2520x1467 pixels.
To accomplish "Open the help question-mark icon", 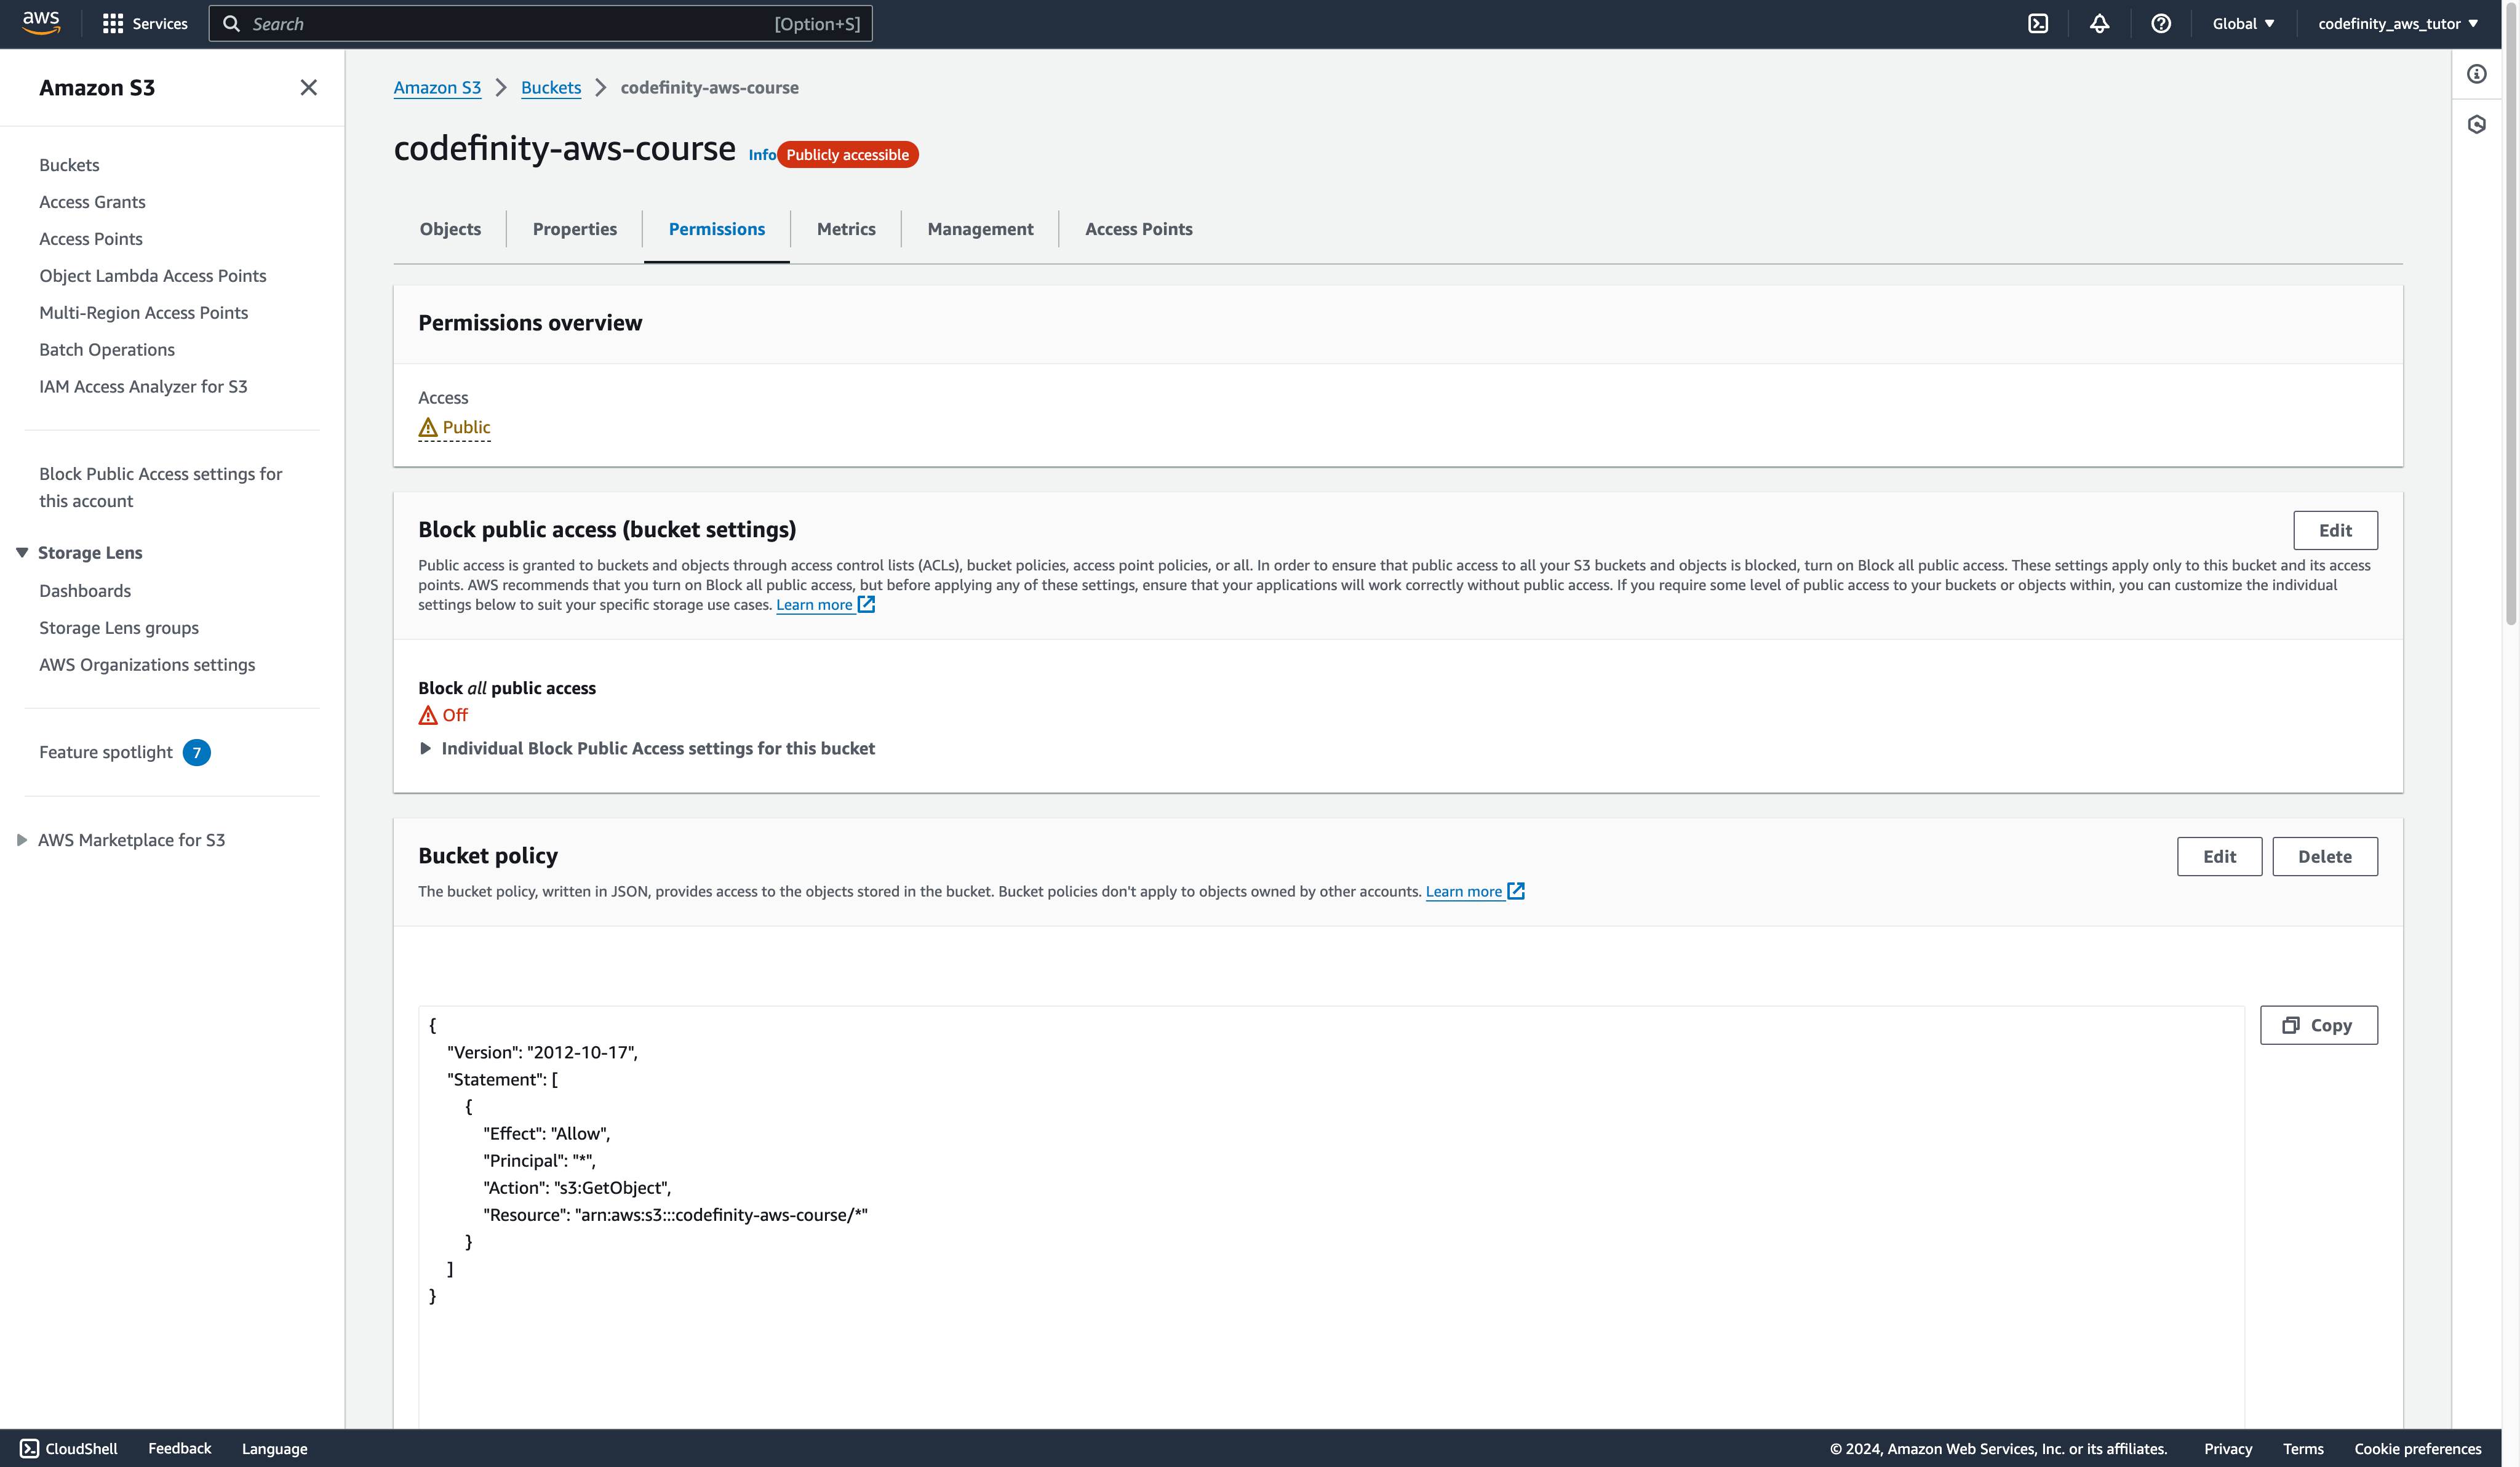I will [2160, 23].
